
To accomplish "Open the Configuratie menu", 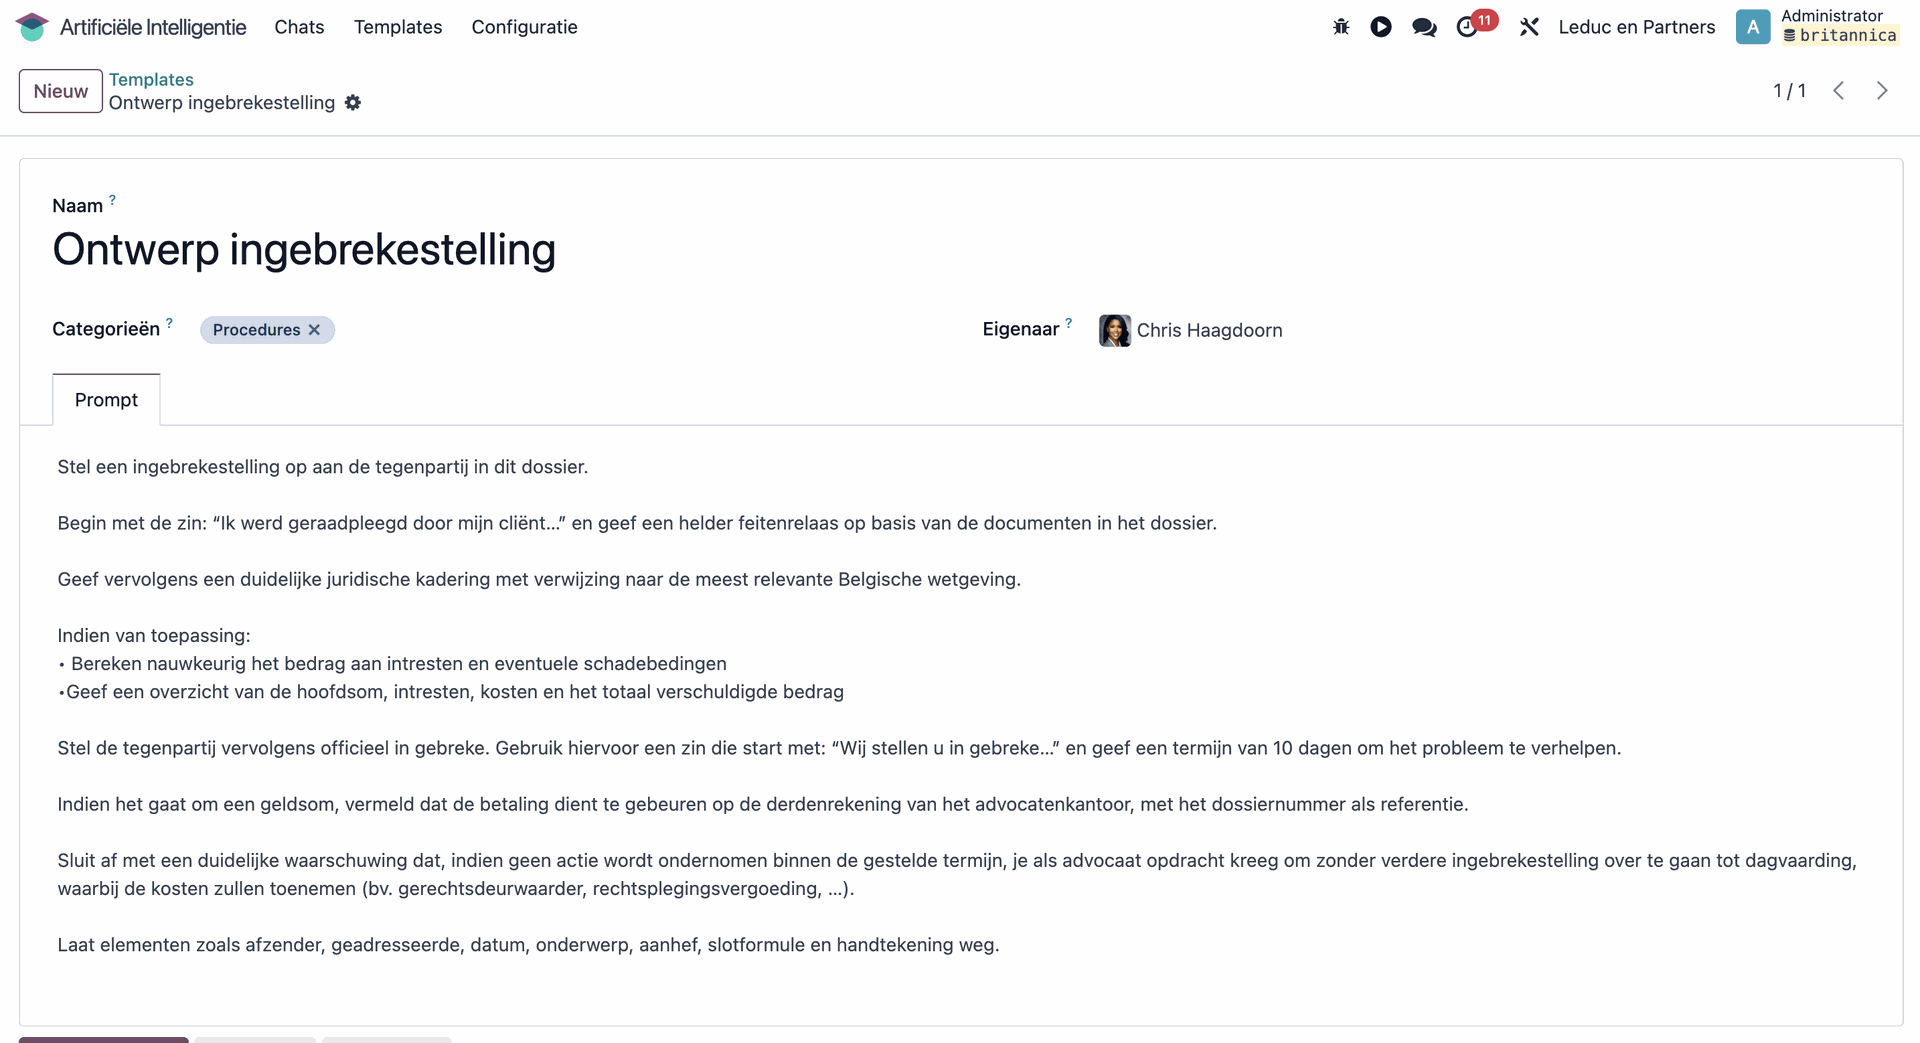I will pos(524,27).
